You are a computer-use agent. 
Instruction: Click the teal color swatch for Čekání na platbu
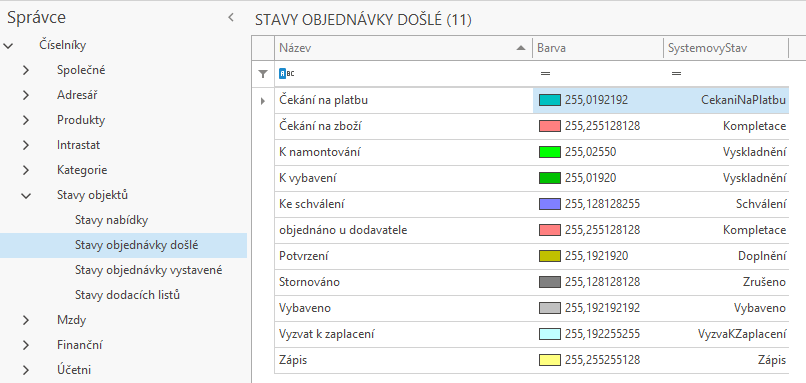[x=549, y=100]
